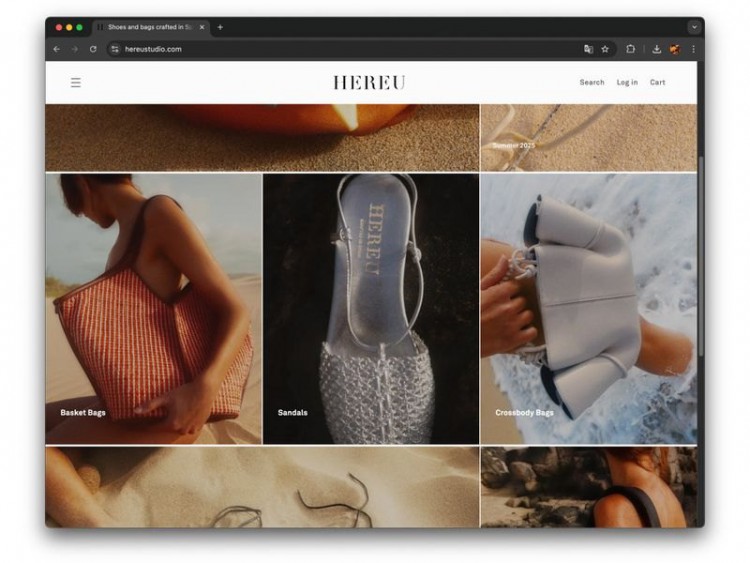This screenshot has width=750, height=563.
Task: Open the browser extensions puzzle icon
Action: pyautogui.click(x=631, y=49)
